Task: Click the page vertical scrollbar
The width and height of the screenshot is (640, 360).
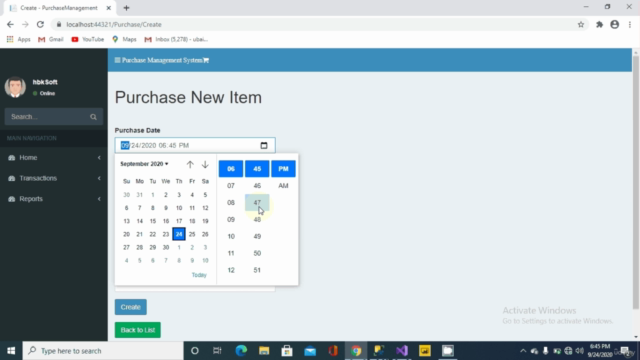Action: pos(636,182)
